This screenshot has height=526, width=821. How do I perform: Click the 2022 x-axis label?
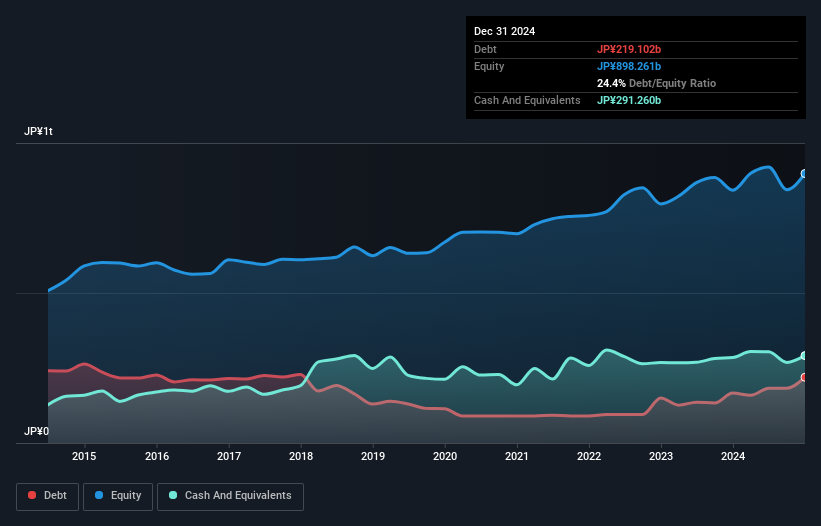pos(589,456)
